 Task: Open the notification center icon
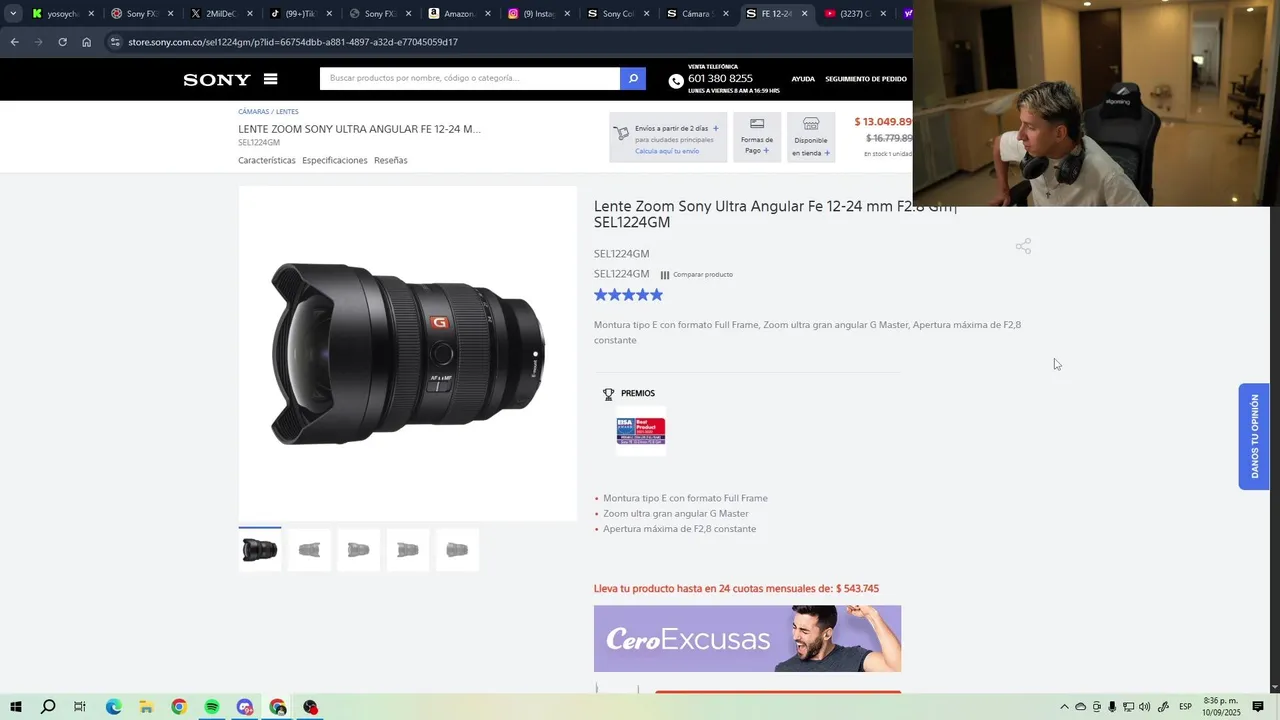[x=1258, y=707]
